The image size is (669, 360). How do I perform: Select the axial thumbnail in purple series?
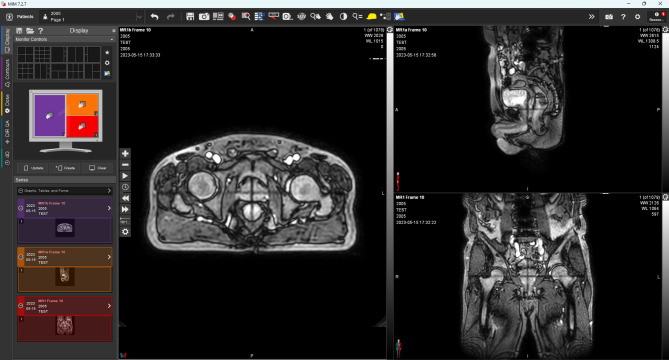[65, 228]
